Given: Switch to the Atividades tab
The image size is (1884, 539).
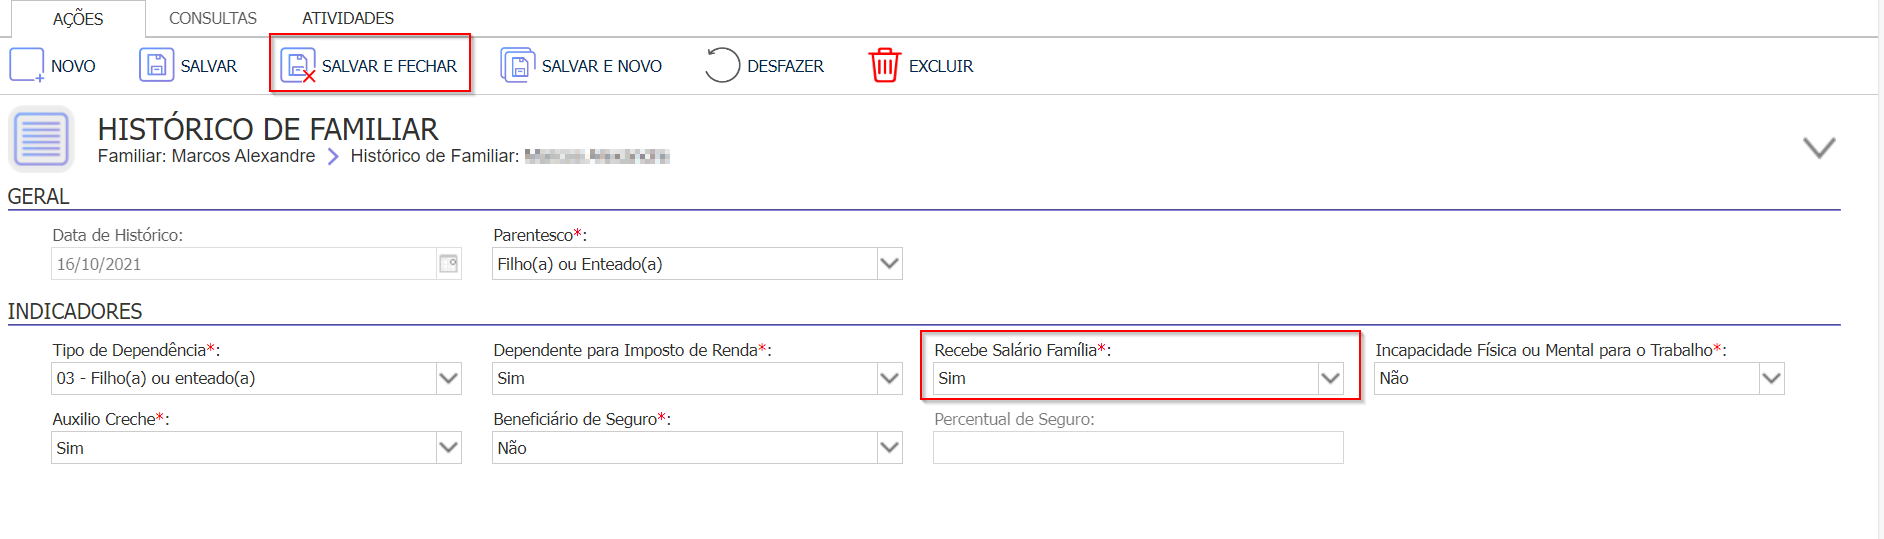Looking at the screenshot, I should (348, 18).
